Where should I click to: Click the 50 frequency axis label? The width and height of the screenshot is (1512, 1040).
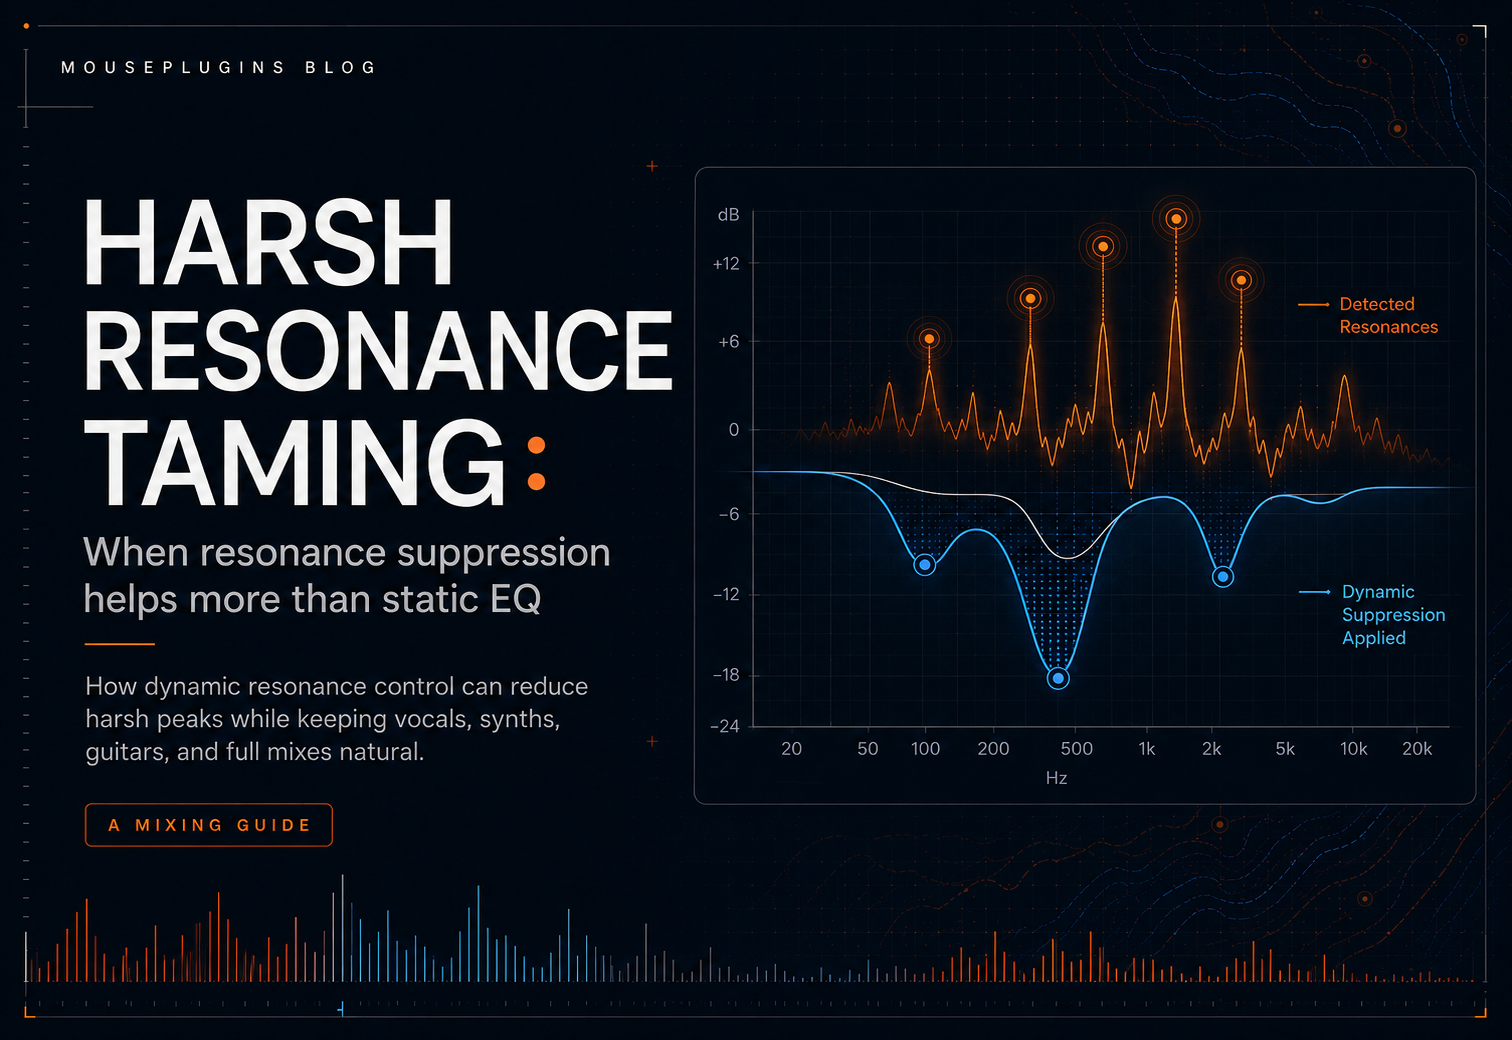coord(867,749)
